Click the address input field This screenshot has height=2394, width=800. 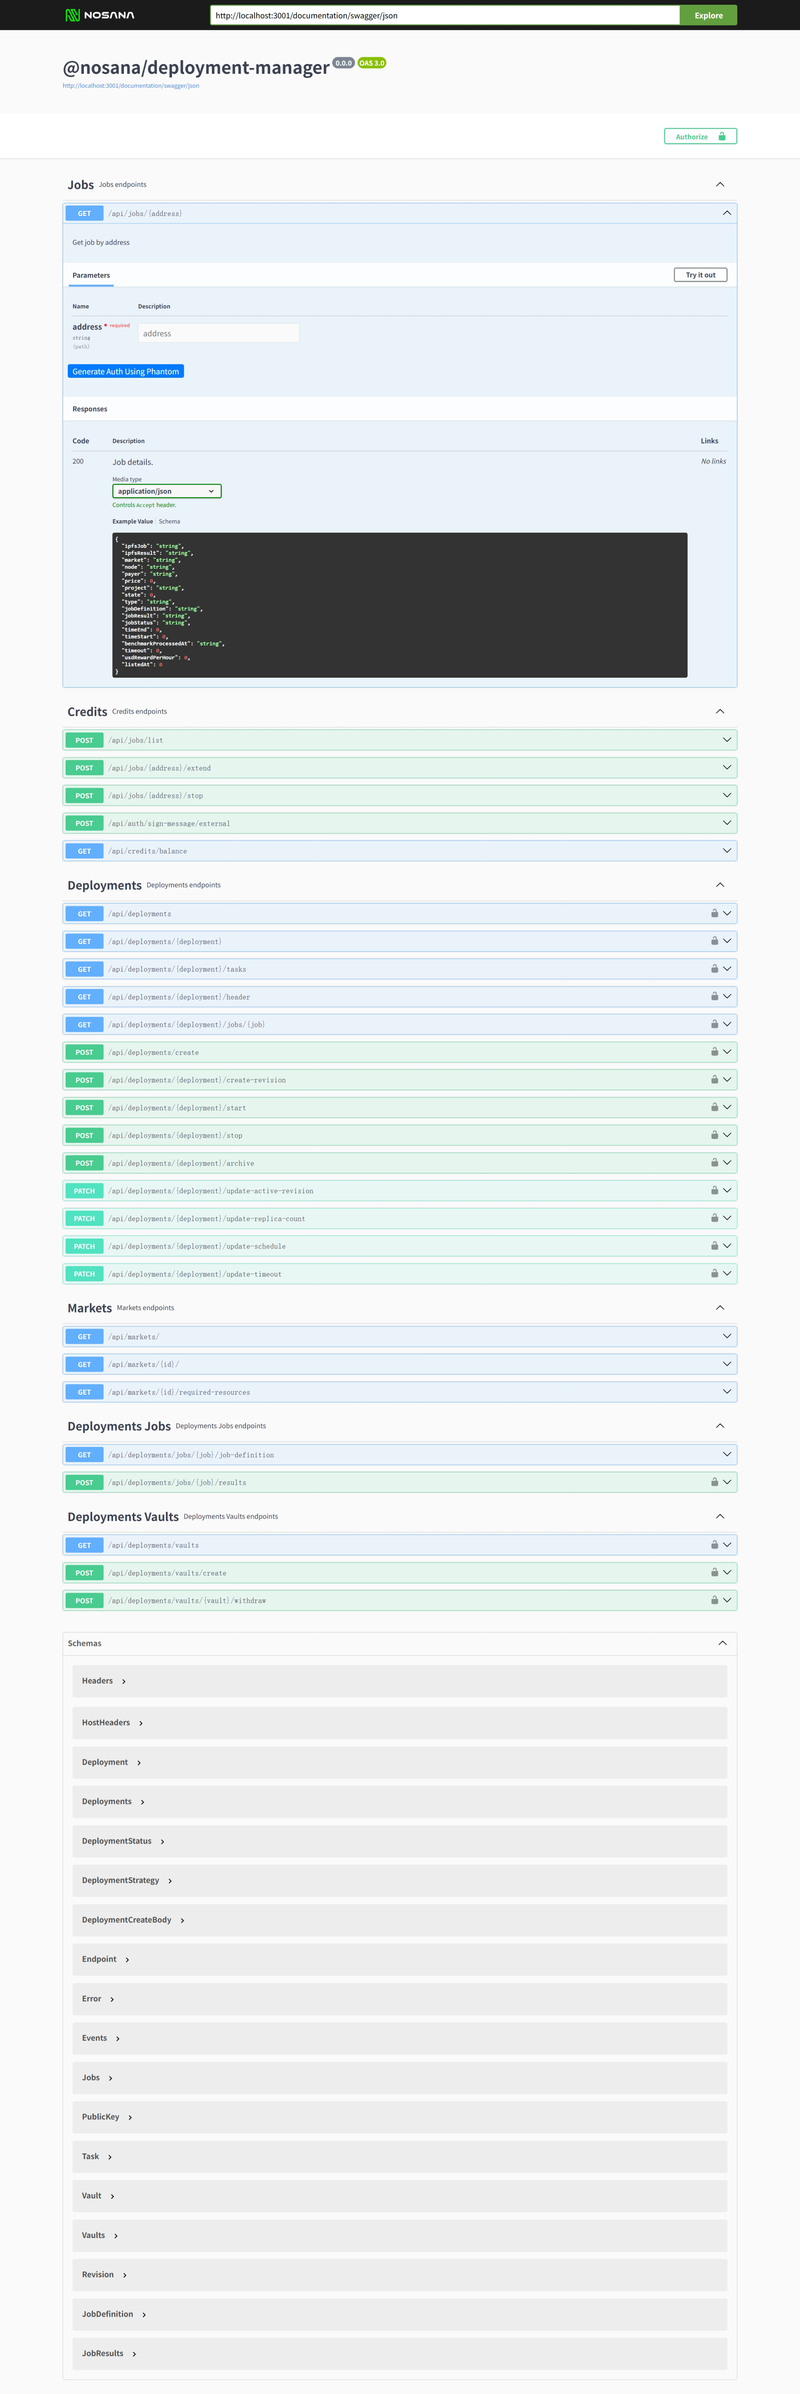point(218,333)
